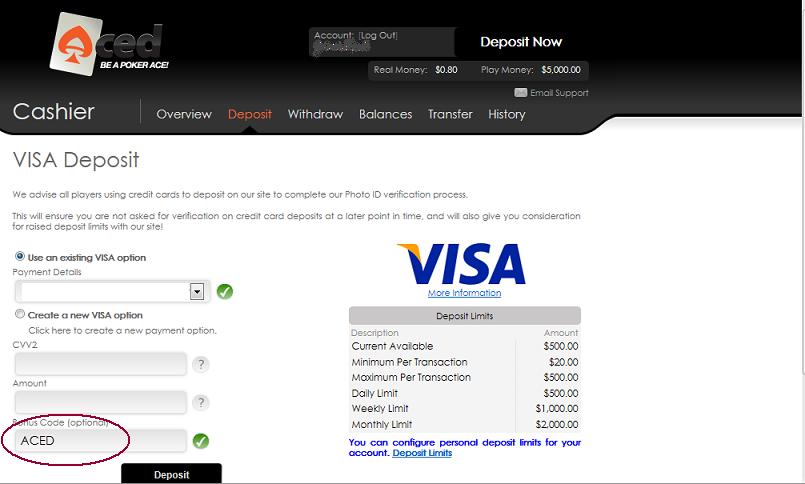The image size is (805, 484).
Task: Focus the Amount input field
Action: tap(101, 402)
